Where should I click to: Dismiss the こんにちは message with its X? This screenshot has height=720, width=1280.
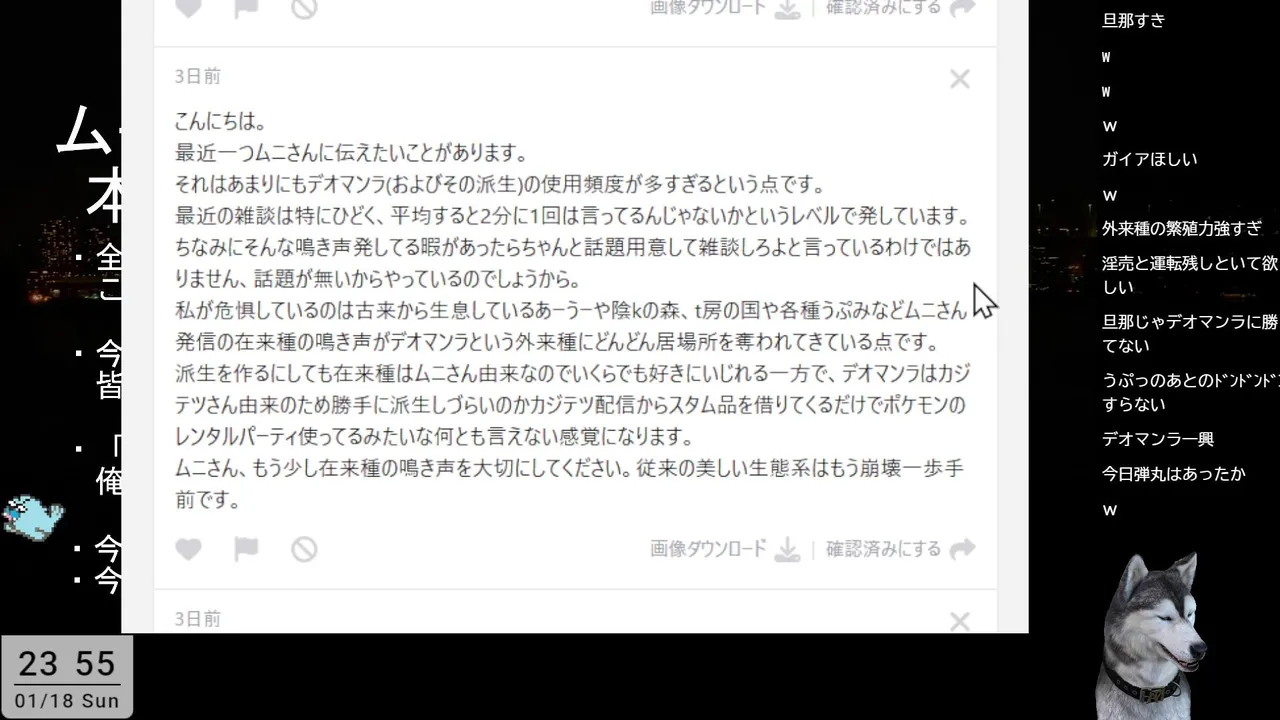click(960, 79)
